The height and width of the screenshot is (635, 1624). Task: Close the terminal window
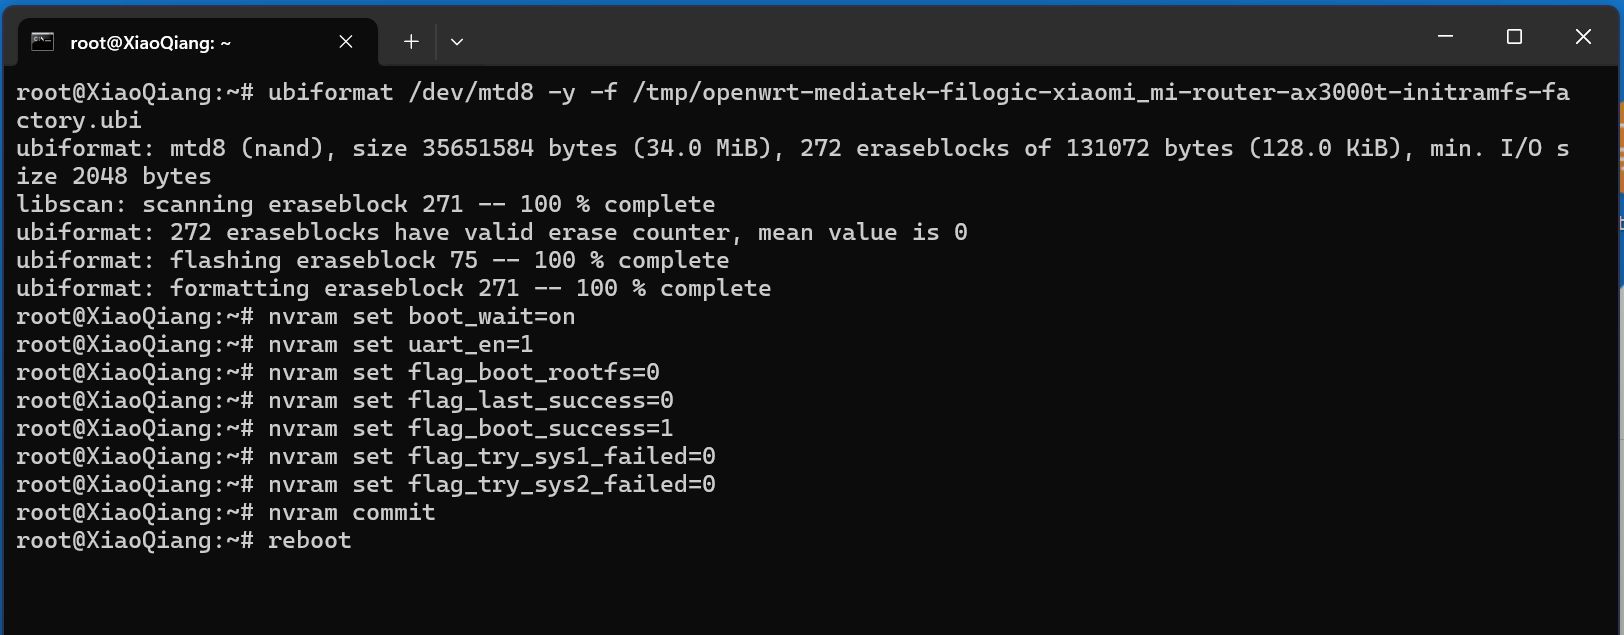click(x=1583, y=37)
